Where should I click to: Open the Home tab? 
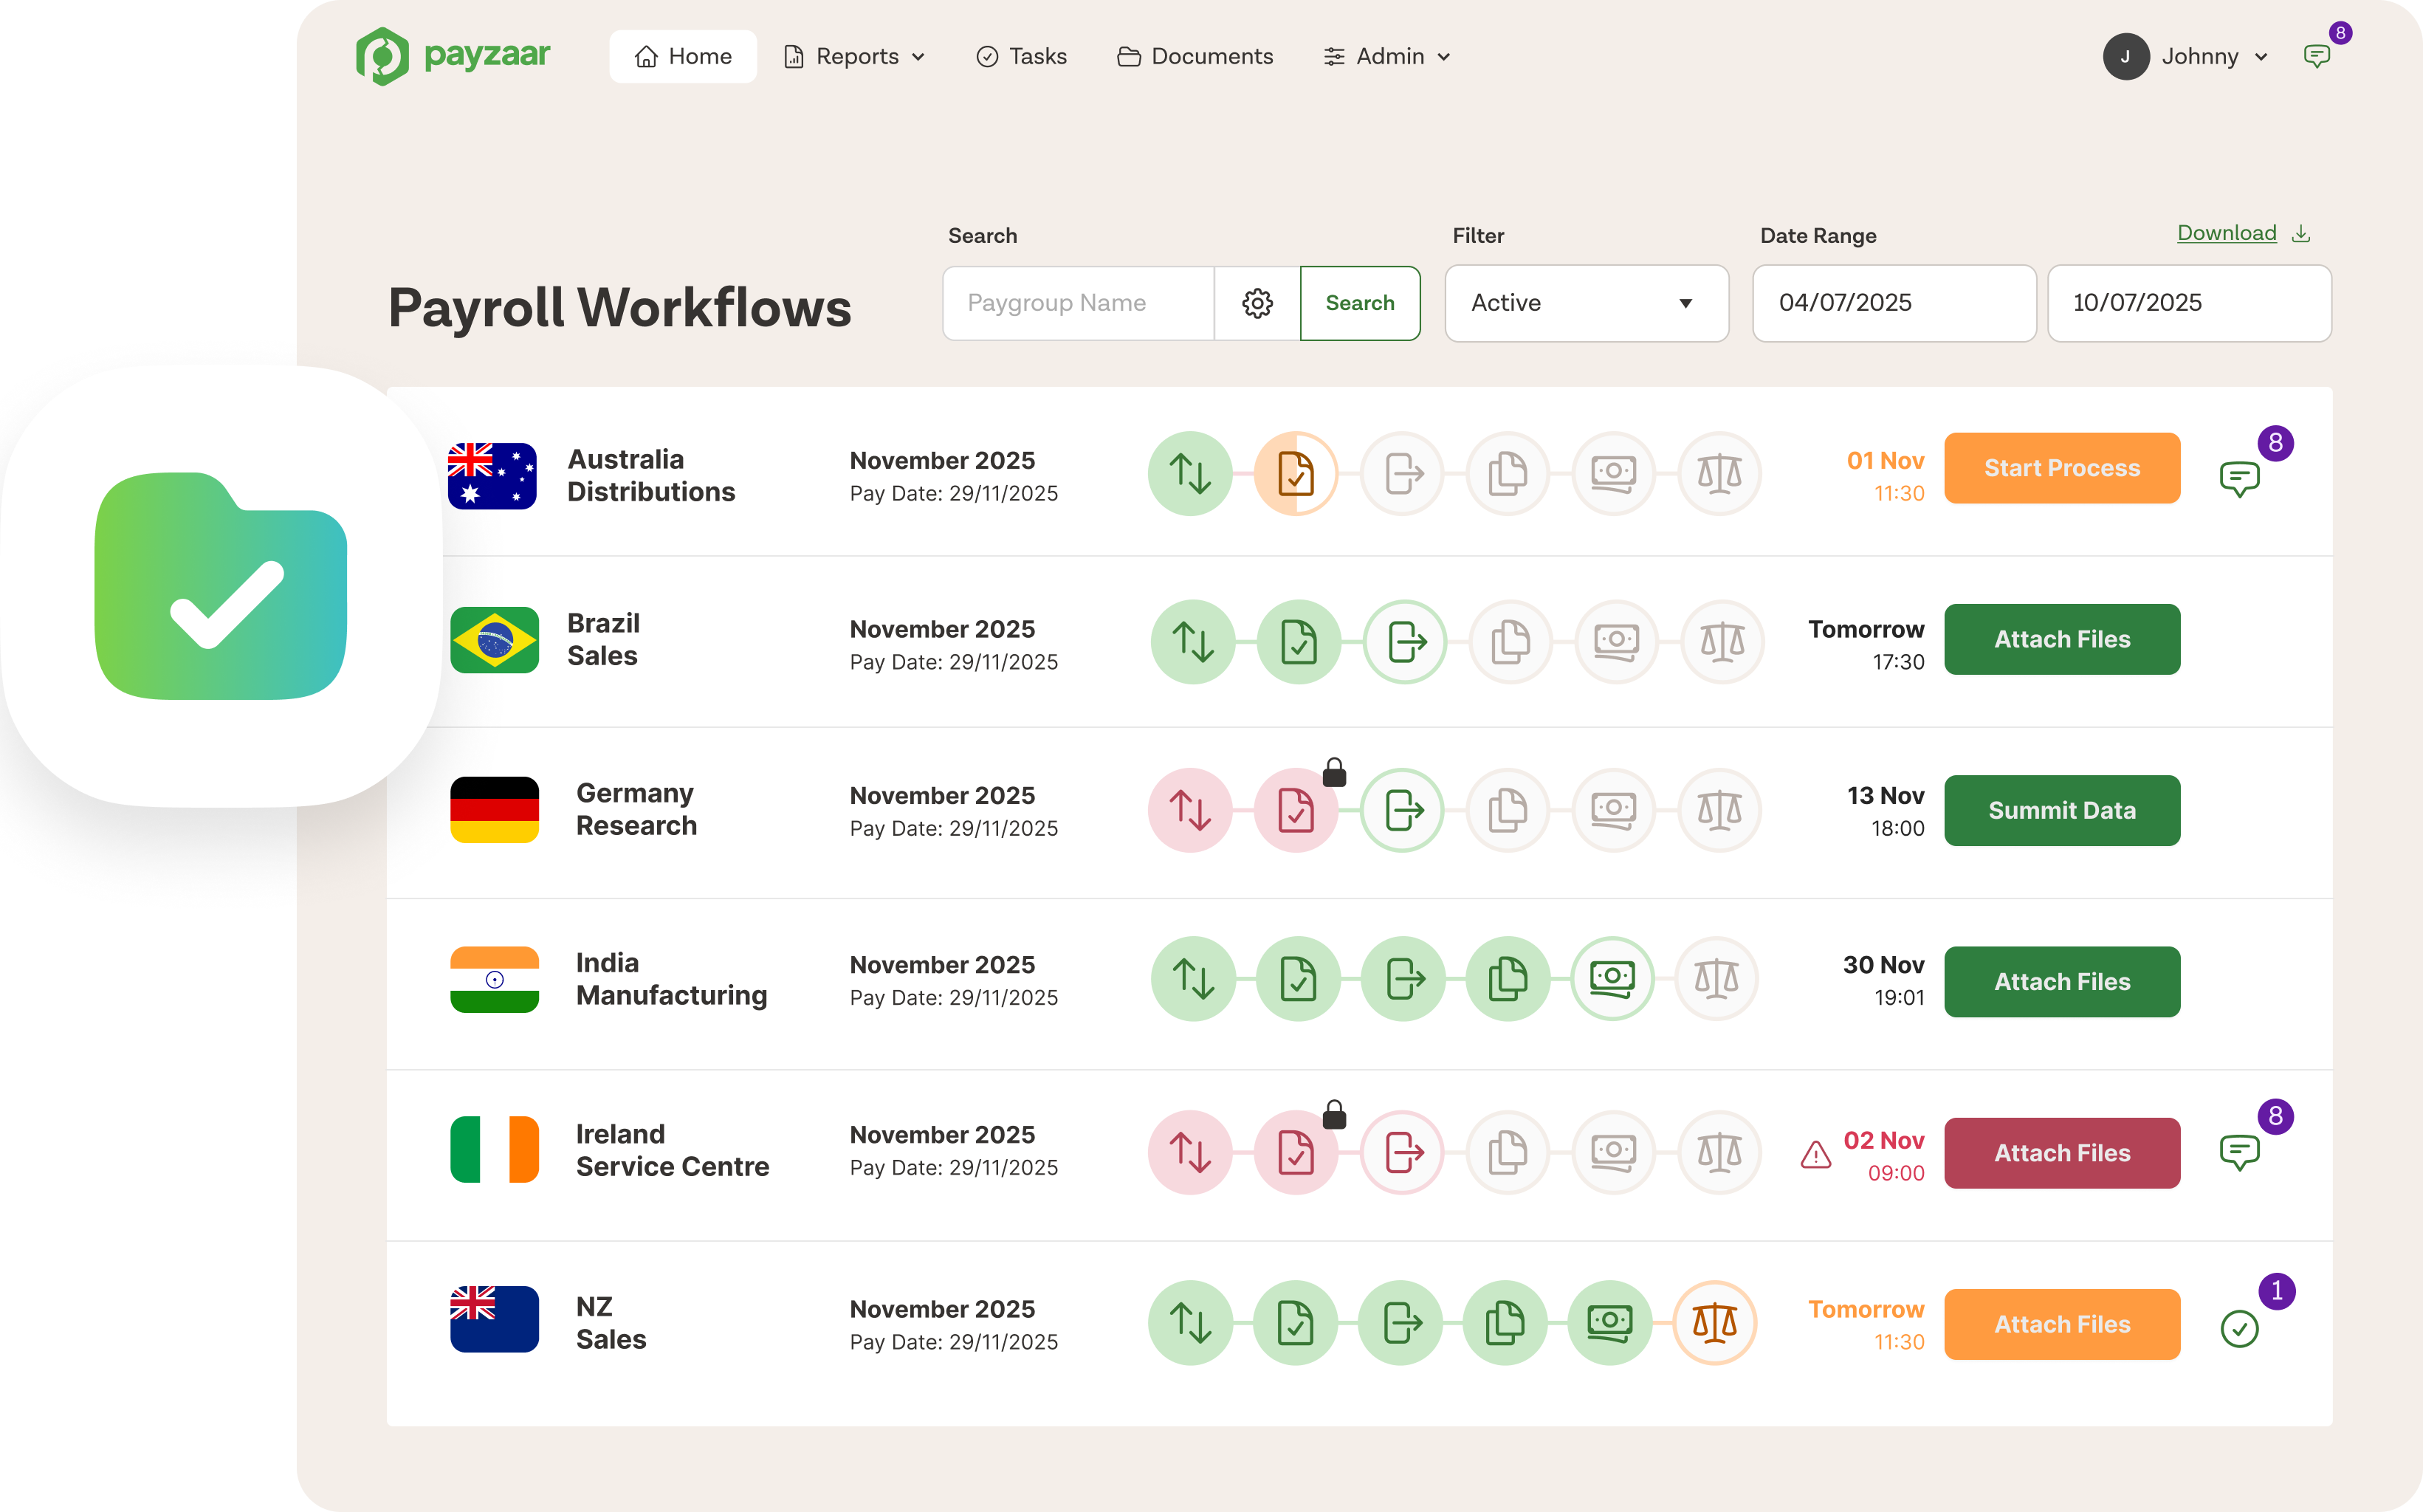point(683,56)
